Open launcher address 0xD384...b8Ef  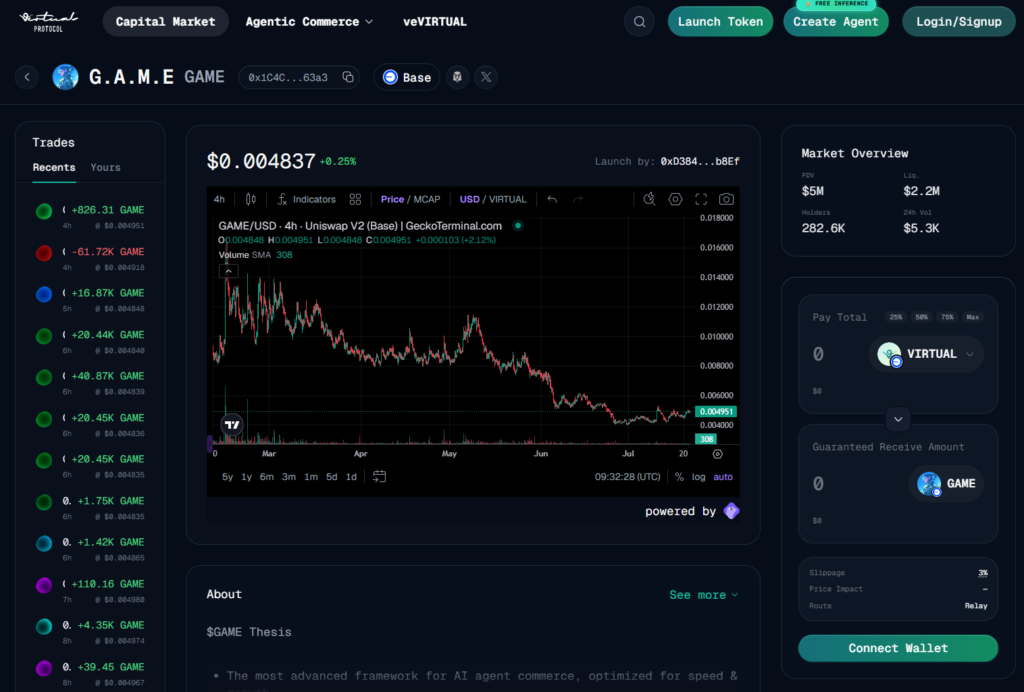click(x=699, y=161)
